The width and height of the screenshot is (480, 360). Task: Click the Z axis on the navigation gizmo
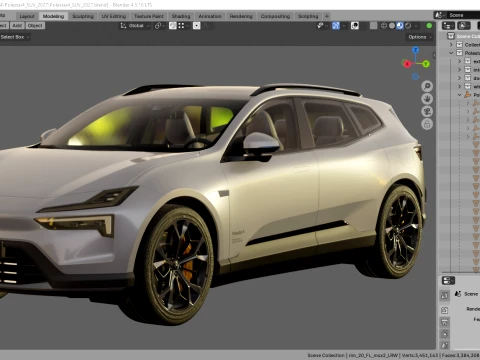point(415,50)
